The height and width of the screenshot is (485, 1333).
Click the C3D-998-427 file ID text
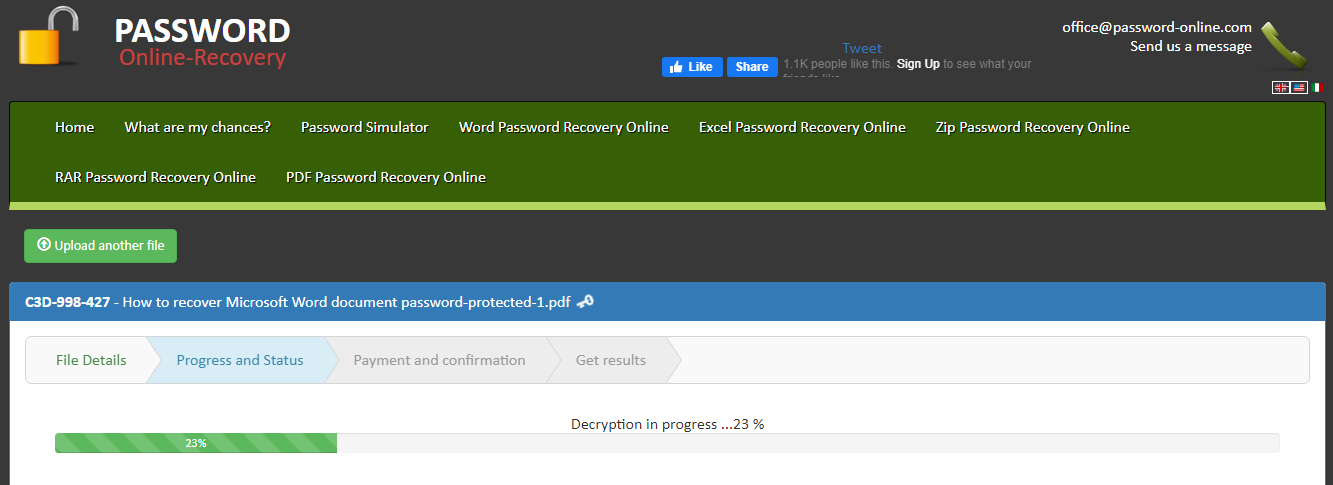pos(69,302)
